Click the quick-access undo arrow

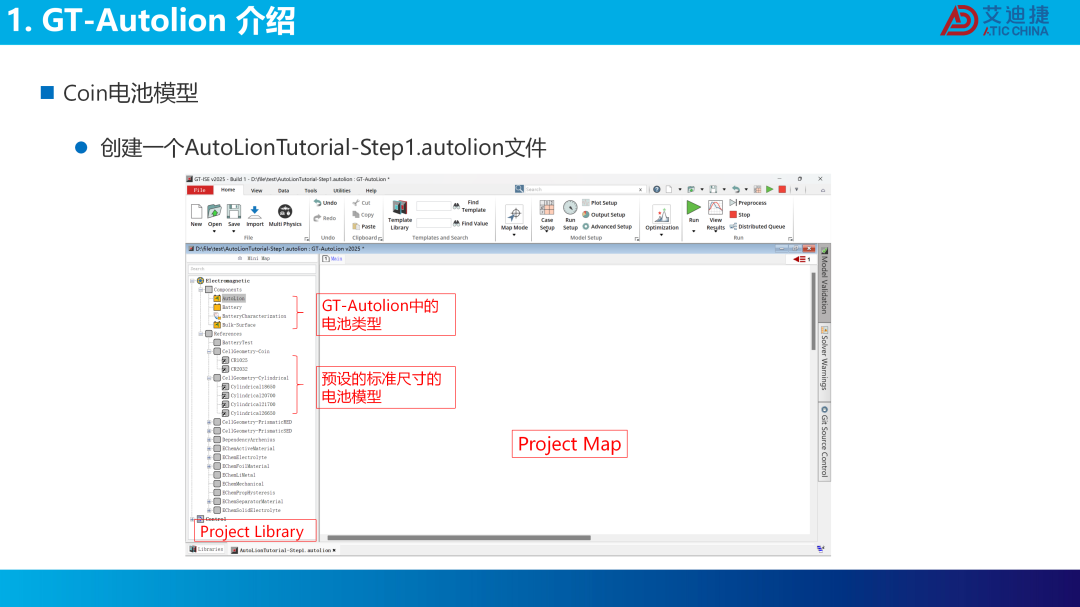click(736, 189)
